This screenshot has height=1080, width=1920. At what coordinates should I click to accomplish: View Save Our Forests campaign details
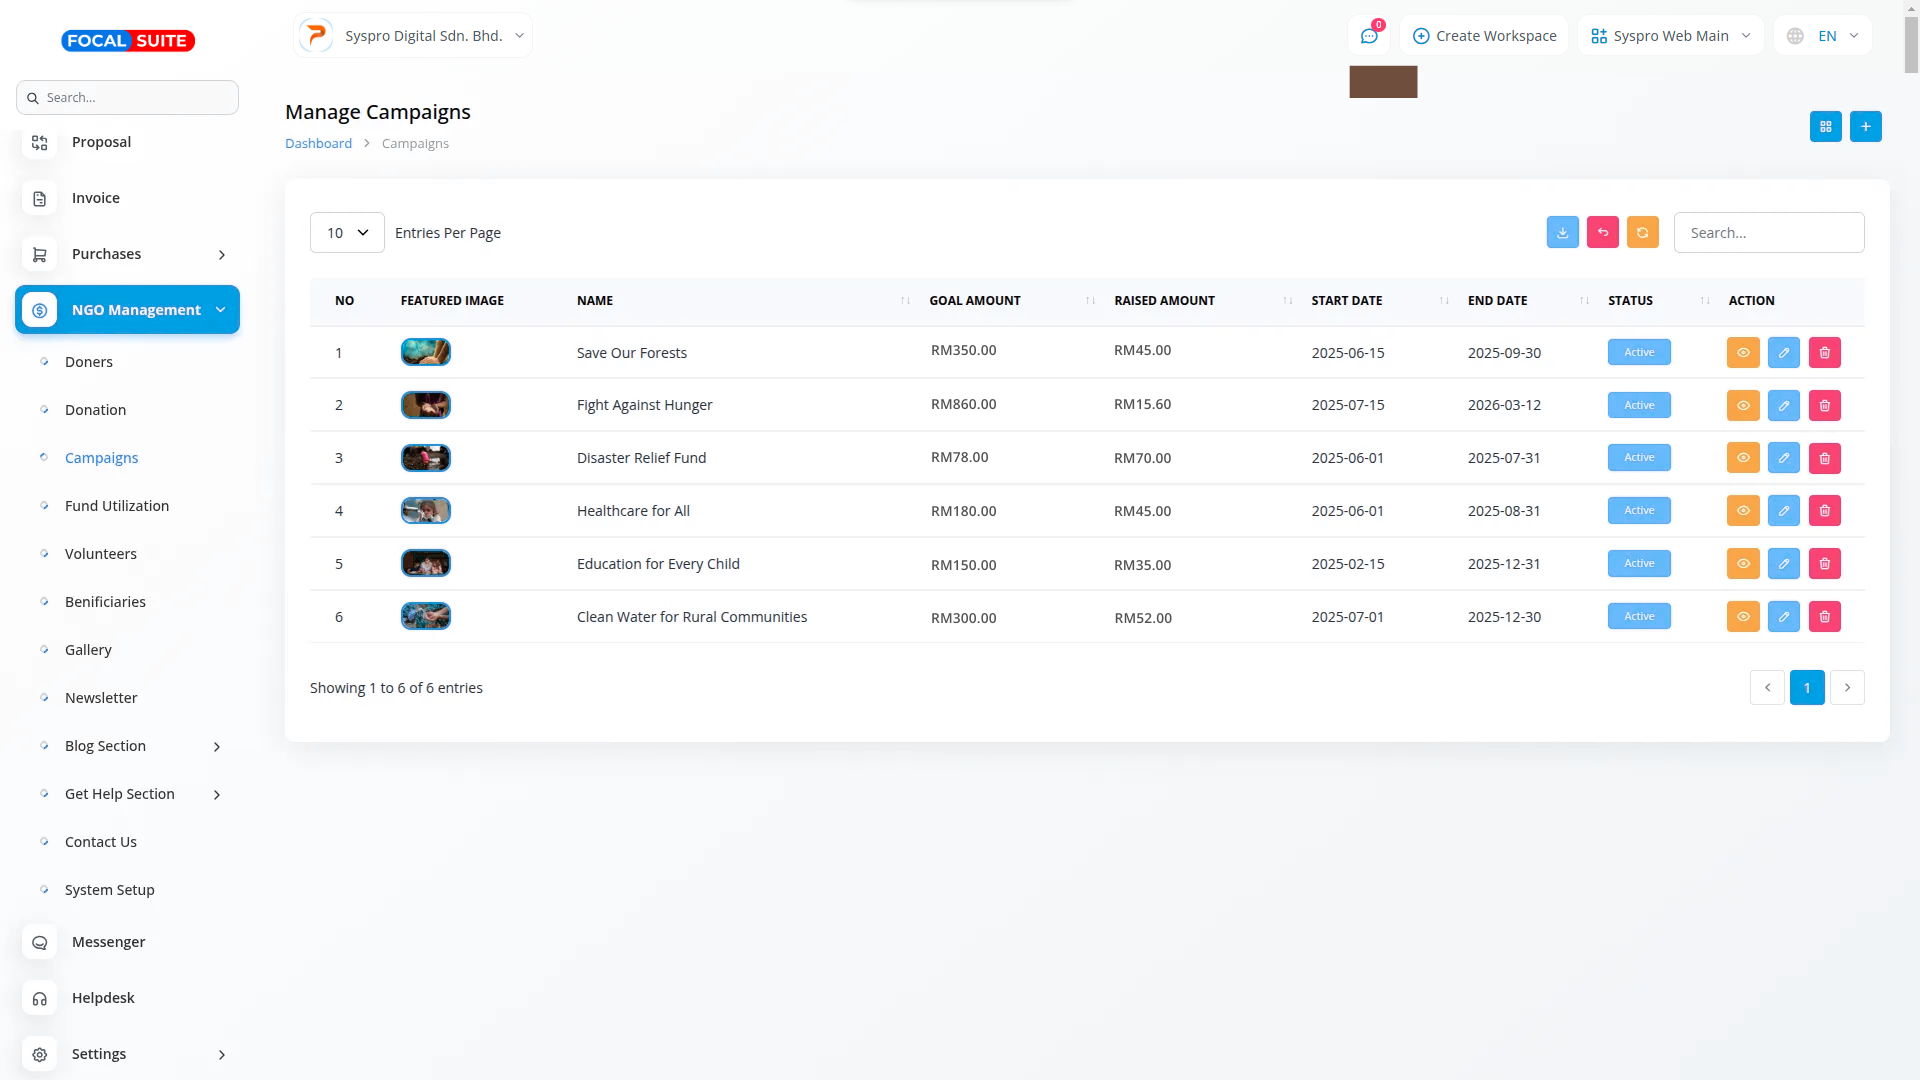pyautogui.click(x=1742, y=352)
